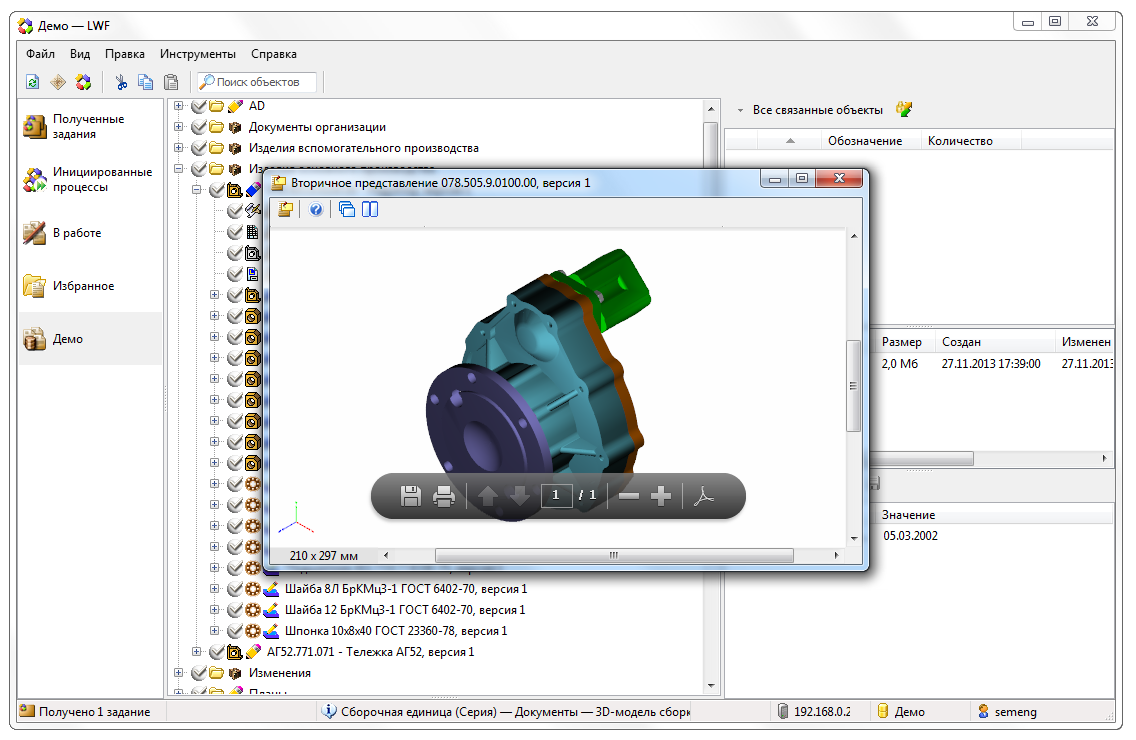This screenshot has width=1136, height=740.
Task: Open the Вид menu
Action: pyautogui.click(x=80, y=54)
